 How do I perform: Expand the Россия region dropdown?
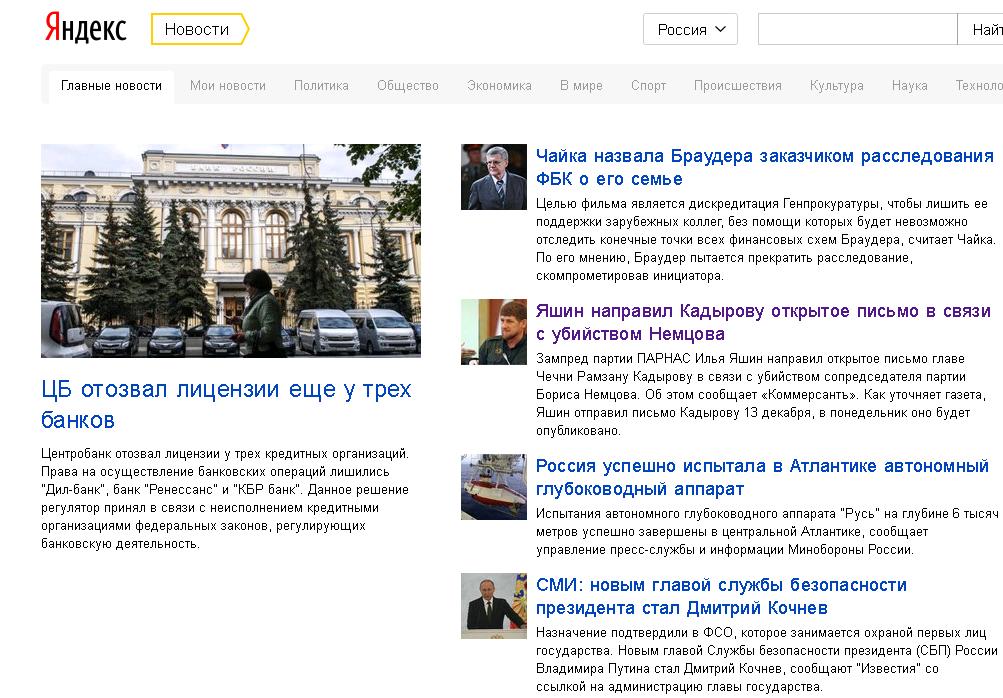point(690,30)
